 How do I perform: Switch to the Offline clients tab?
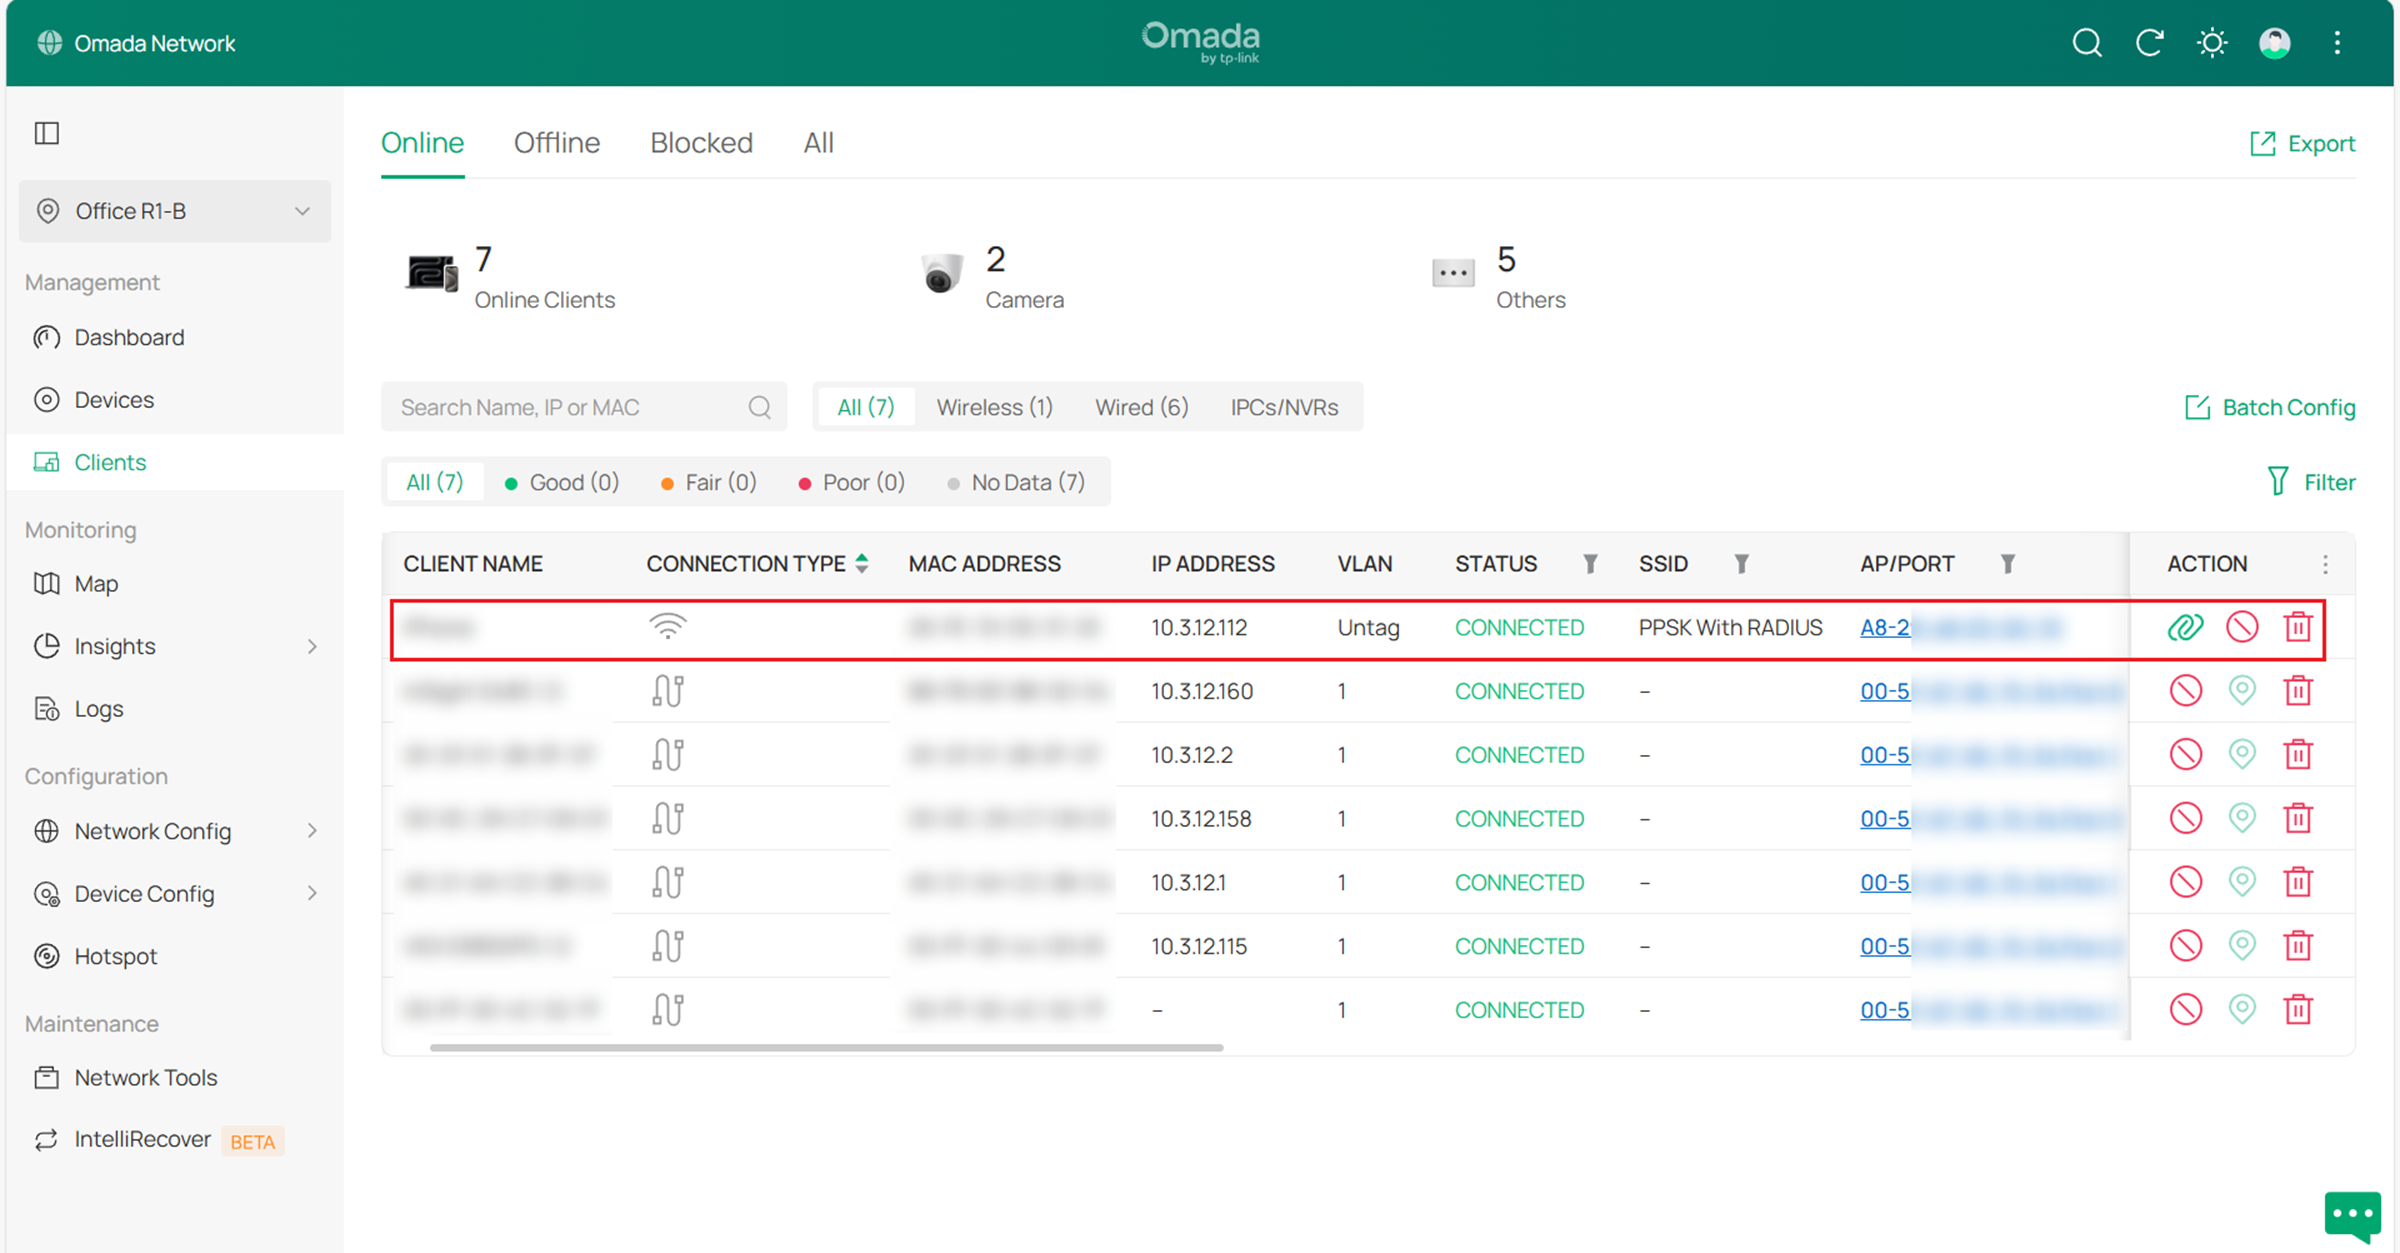pyautogui.click(x=556, y=142)
